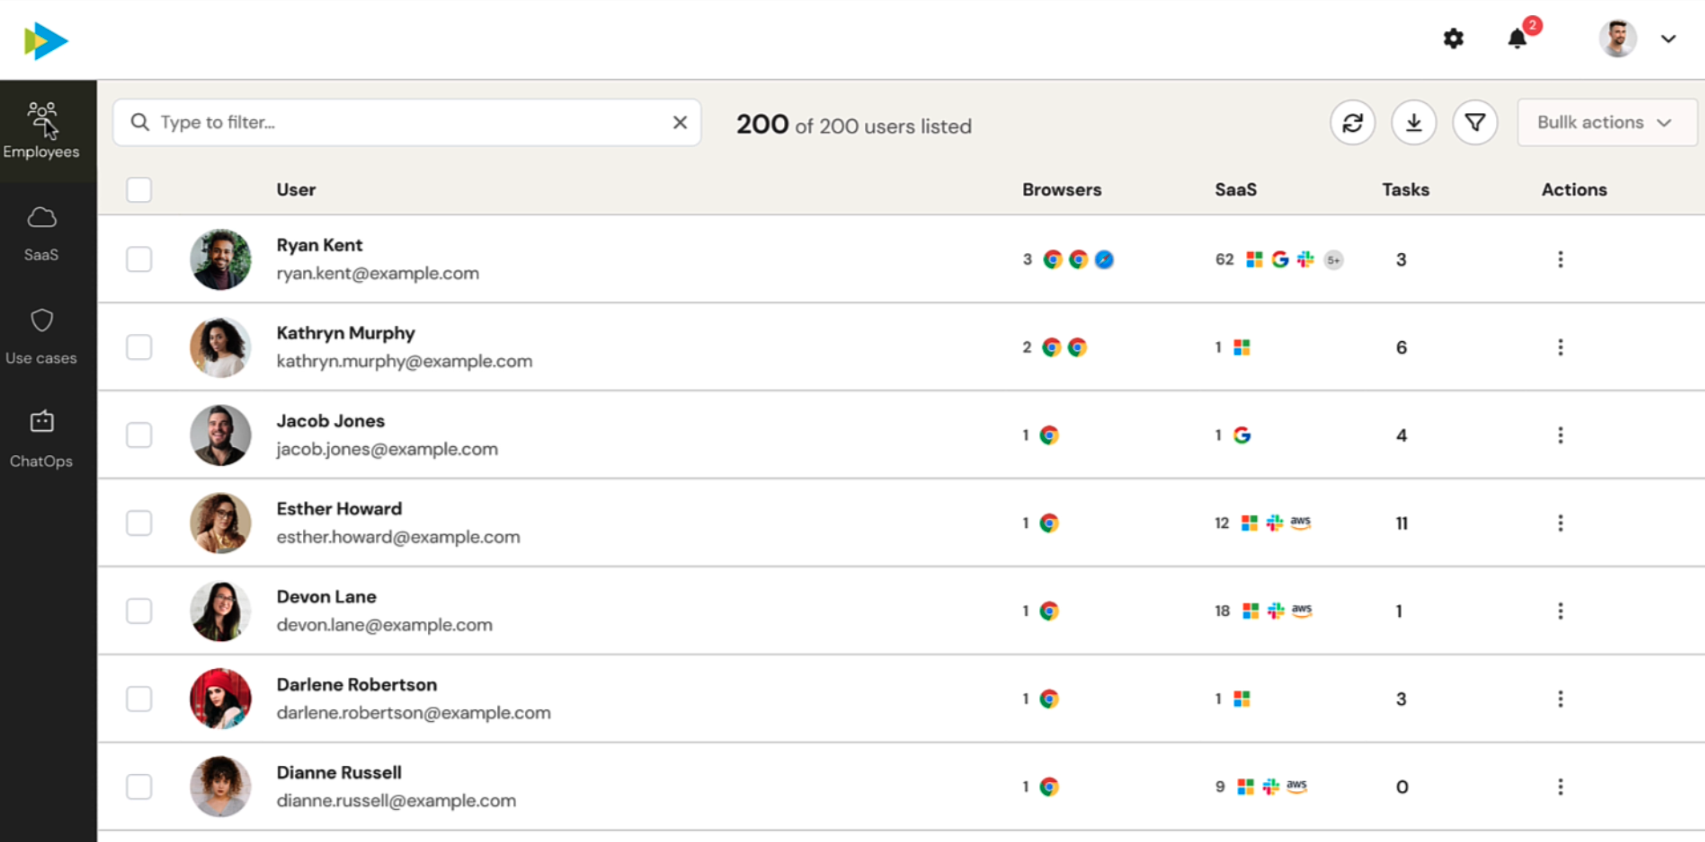Viewport: 1705px width, 842px height.
Task: Open the settings gear icon
Action: pos(1453,39)
